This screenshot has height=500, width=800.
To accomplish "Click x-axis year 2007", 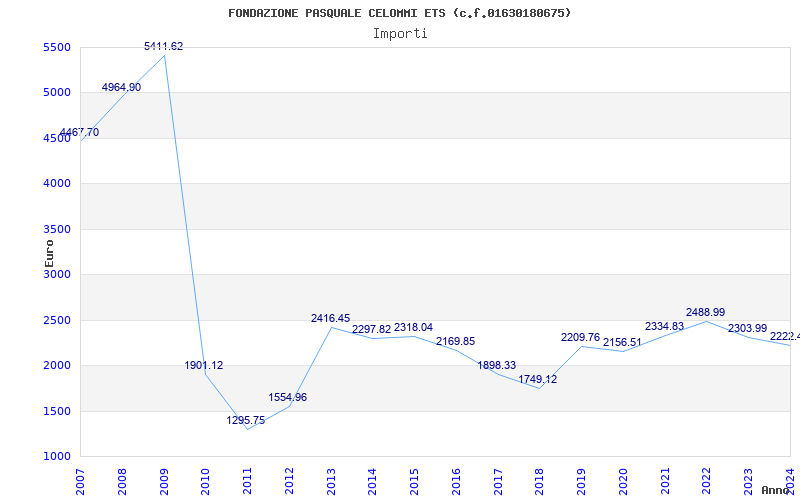I will click(x=80, y=482).
